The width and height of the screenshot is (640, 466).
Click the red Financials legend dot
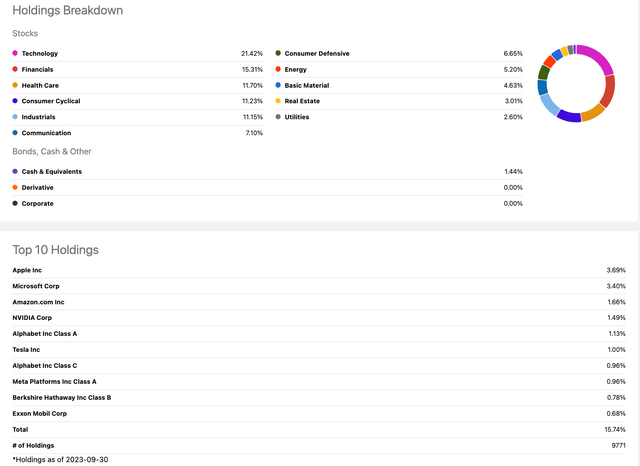(15, 70)
